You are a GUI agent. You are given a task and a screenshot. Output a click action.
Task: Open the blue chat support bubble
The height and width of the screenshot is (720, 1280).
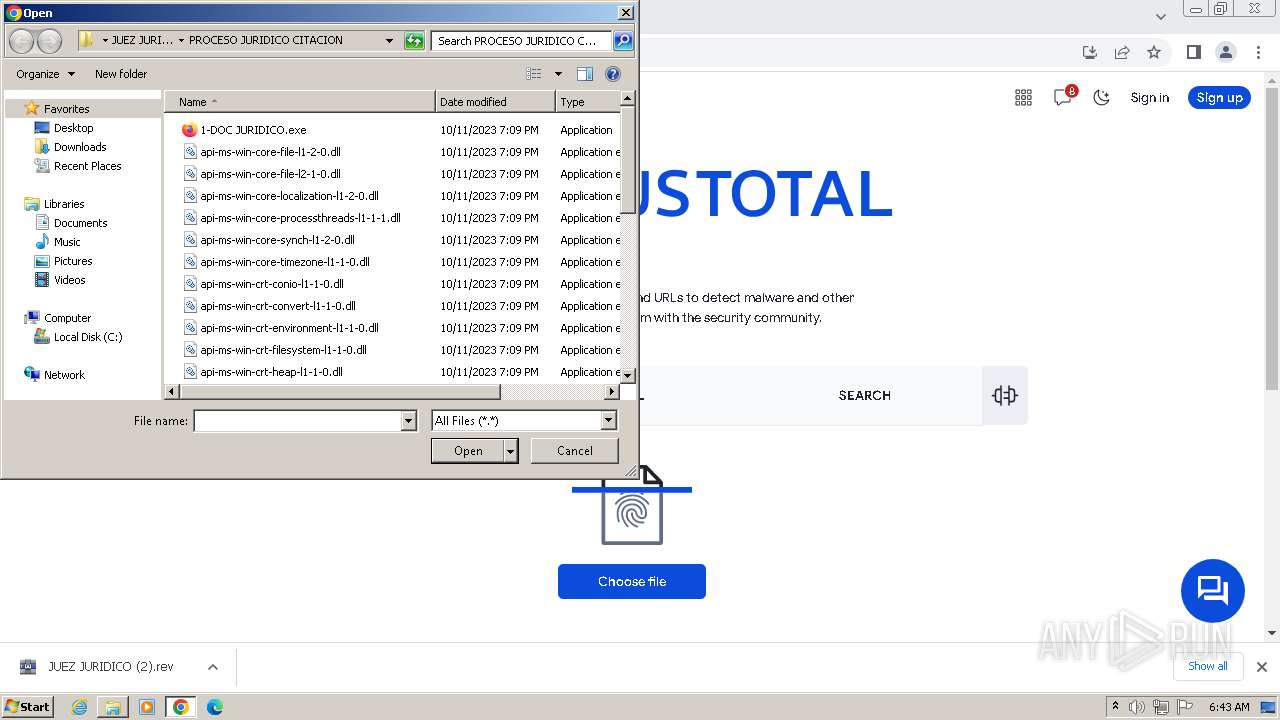point(1212,590)
